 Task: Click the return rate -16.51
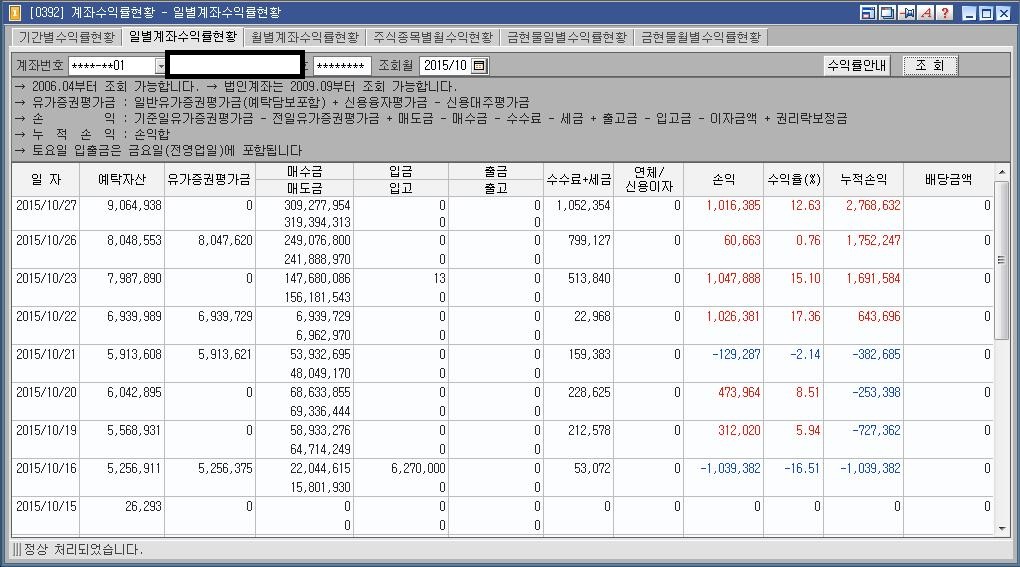coord(802,469)
